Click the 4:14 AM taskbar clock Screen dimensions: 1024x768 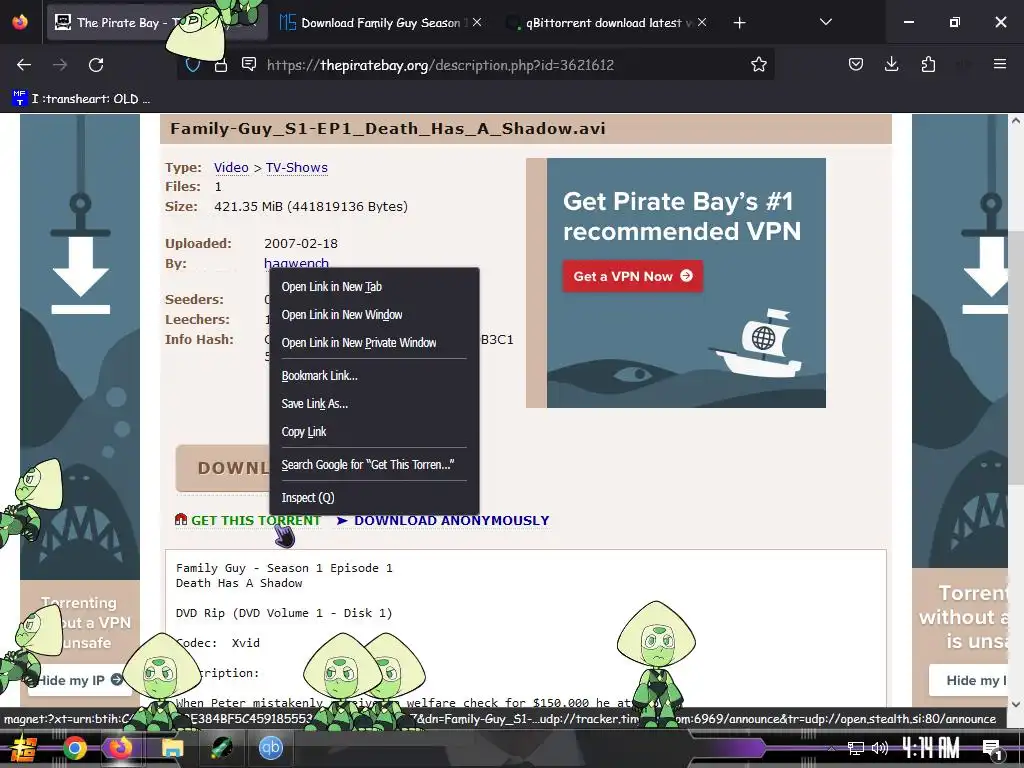point(933,748)
